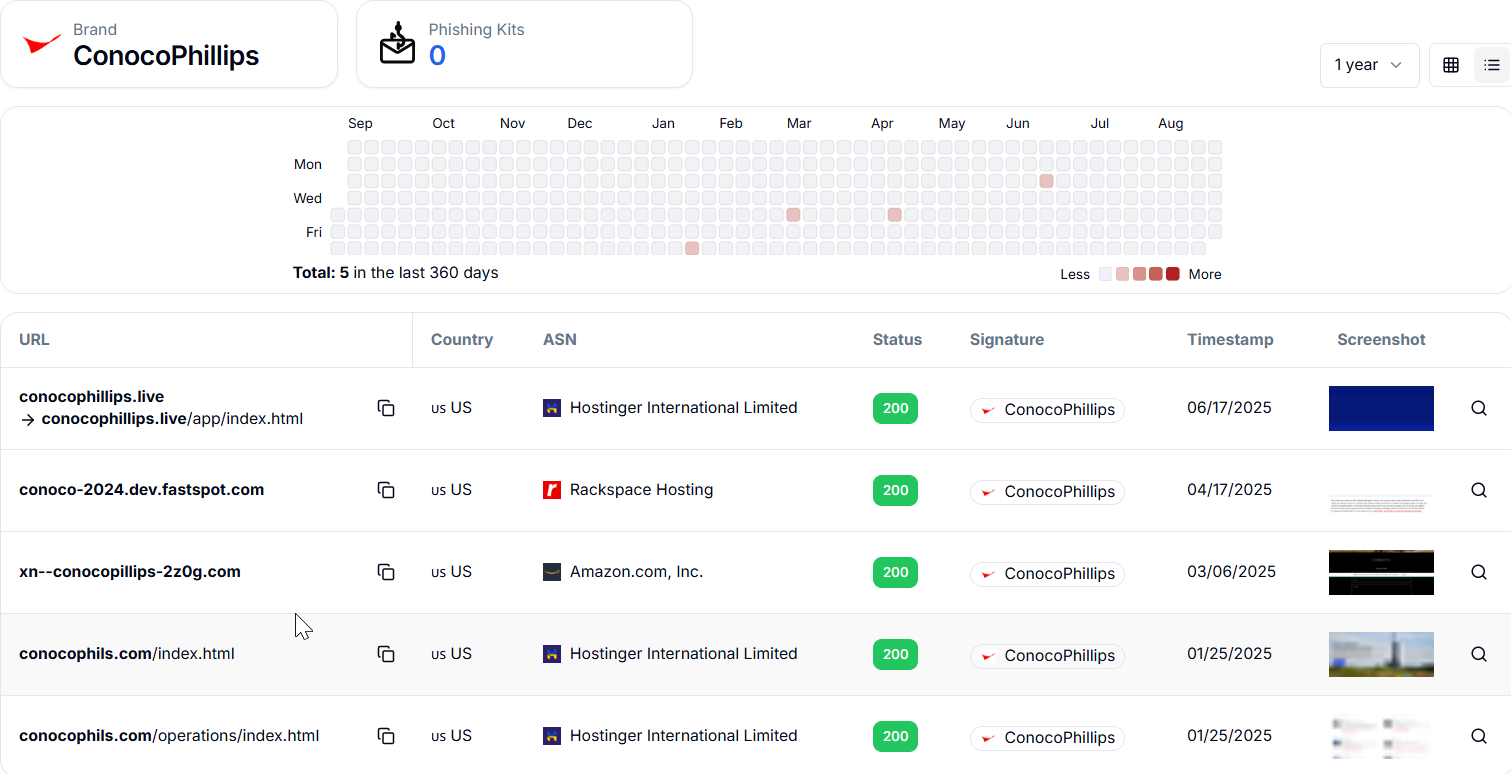
Task: Copy the xn--conocopillips-2z0g.com URL
Action: 386,572
